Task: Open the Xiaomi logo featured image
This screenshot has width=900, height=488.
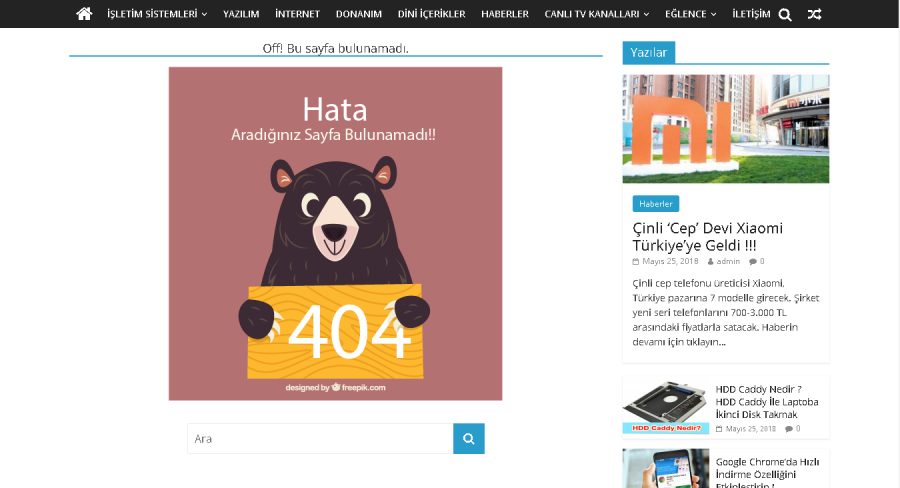Action: [726, 129]
